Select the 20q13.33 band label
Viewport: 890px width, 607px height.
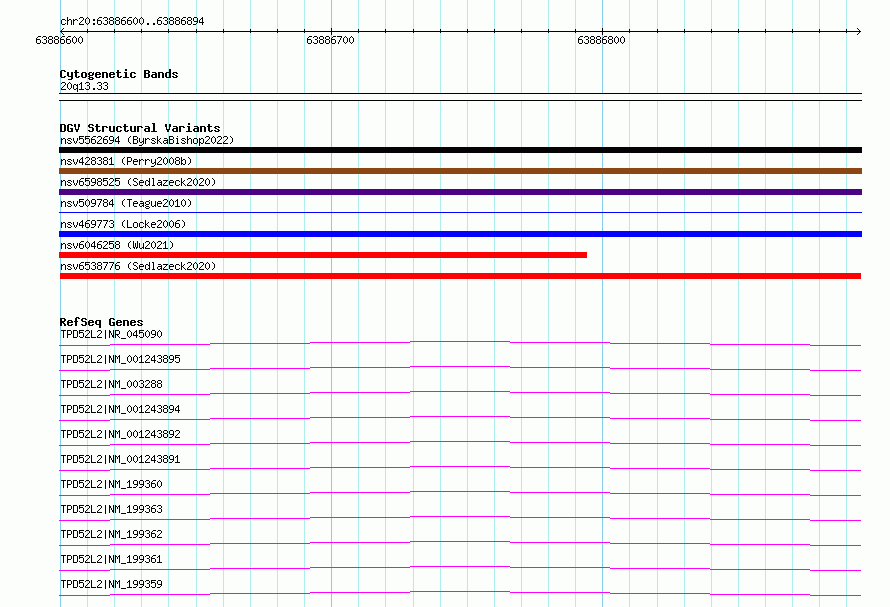(84, 86)
